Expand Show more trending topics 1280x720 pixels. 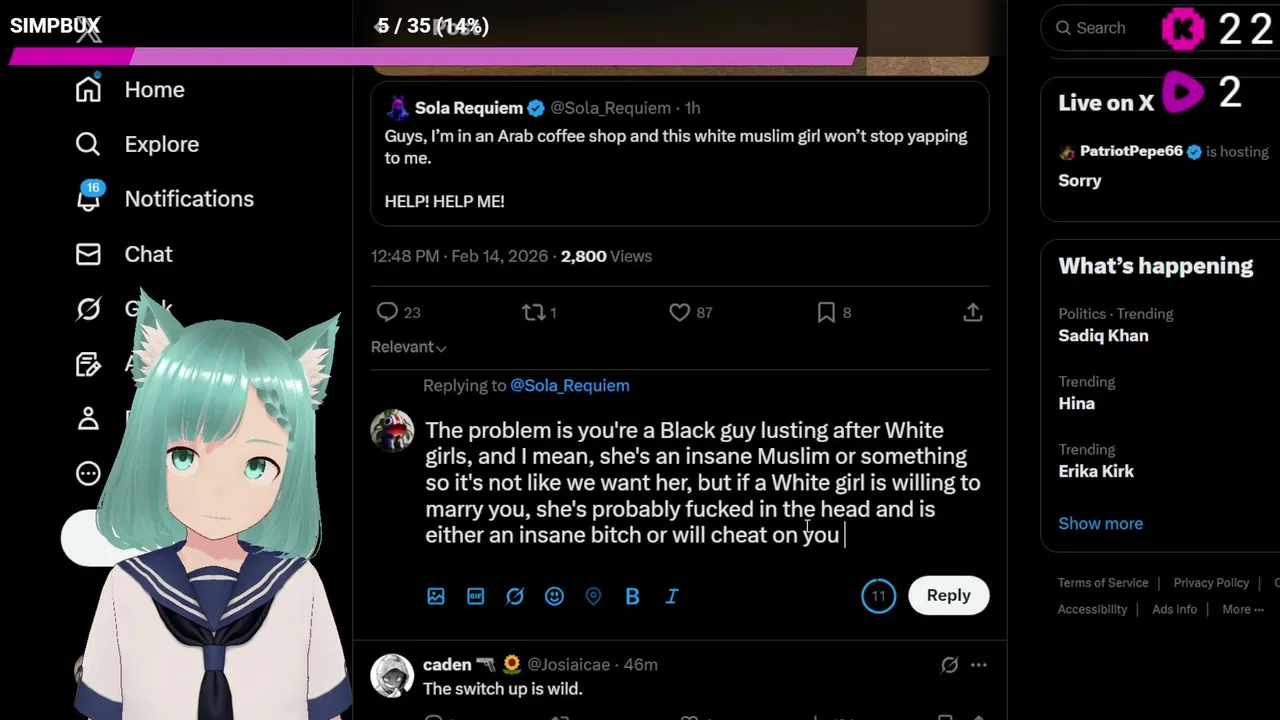pos(1100,523)
